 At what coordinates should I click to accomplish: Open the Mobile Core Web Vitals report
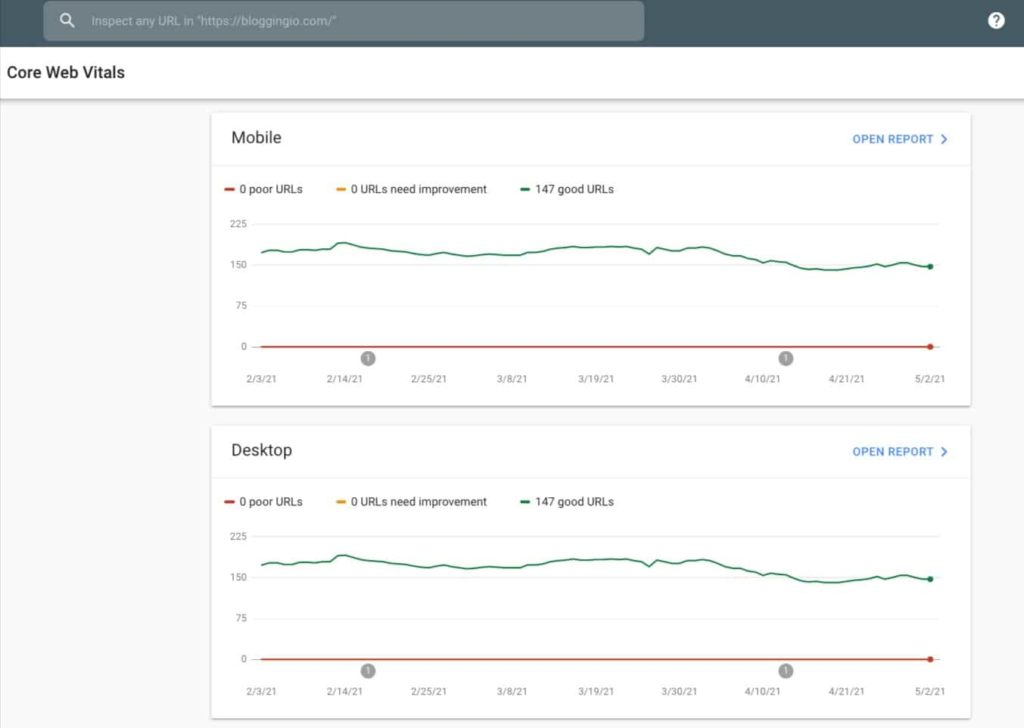(899, 139)
